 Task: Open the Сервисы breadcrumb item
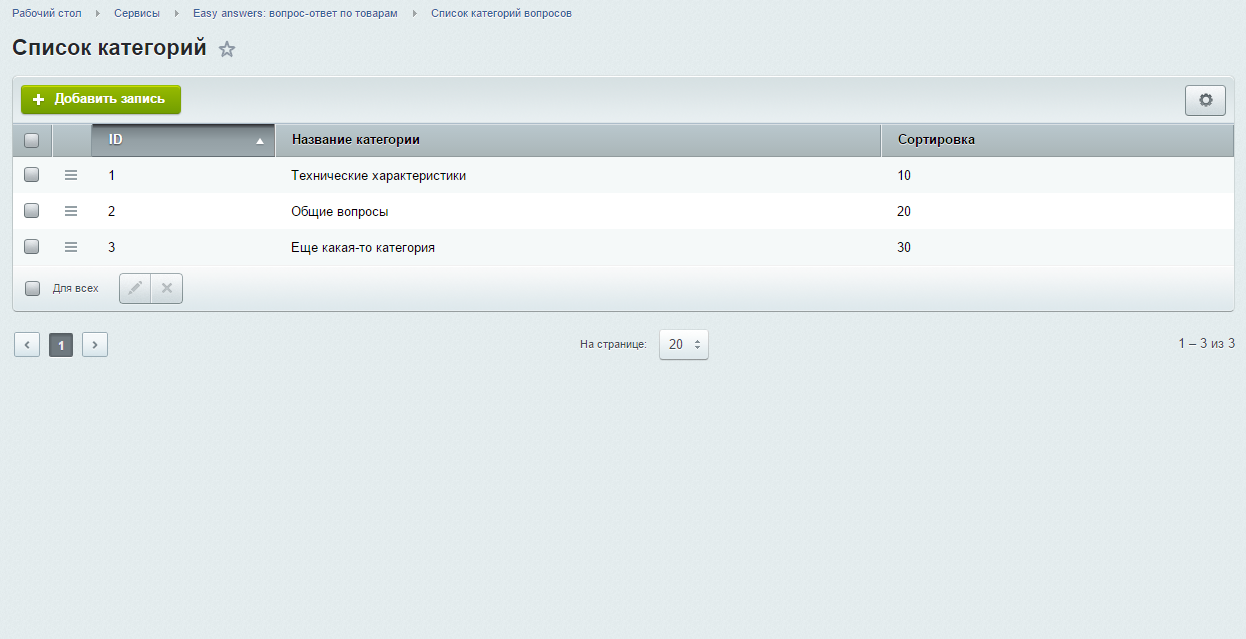[x=137, y=13]
